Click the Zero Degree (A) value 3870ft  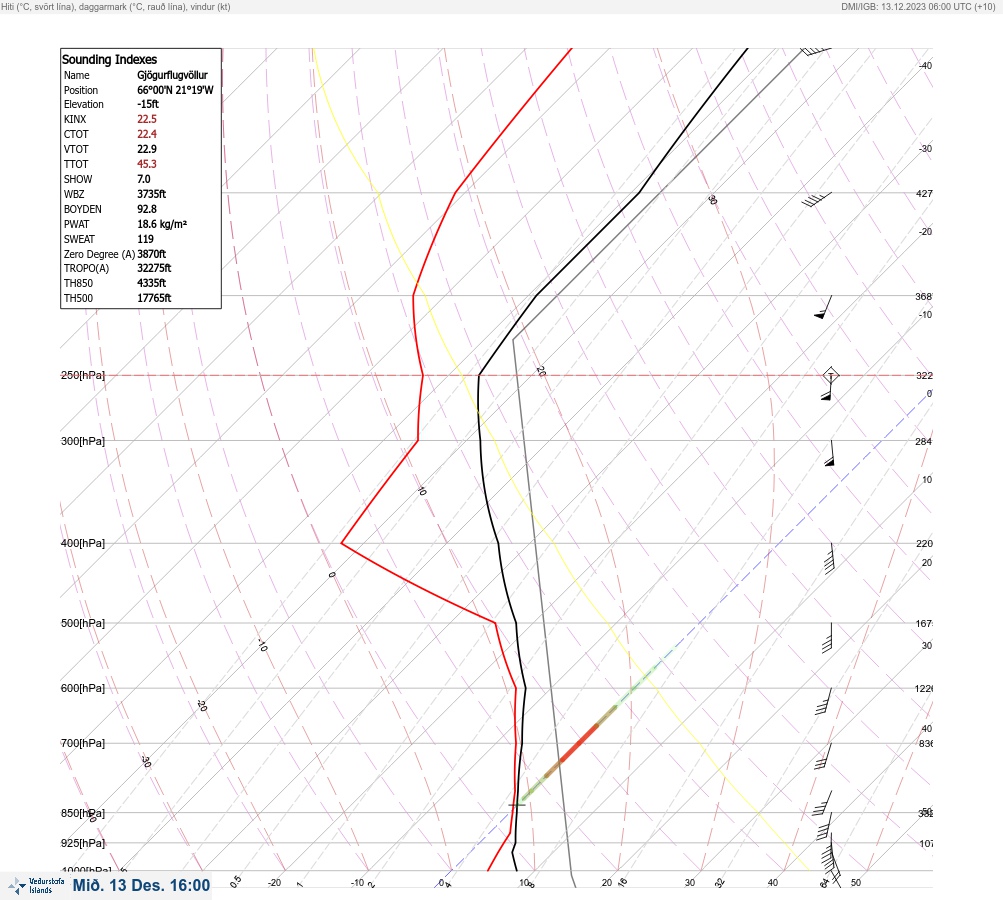pos(152,254)
